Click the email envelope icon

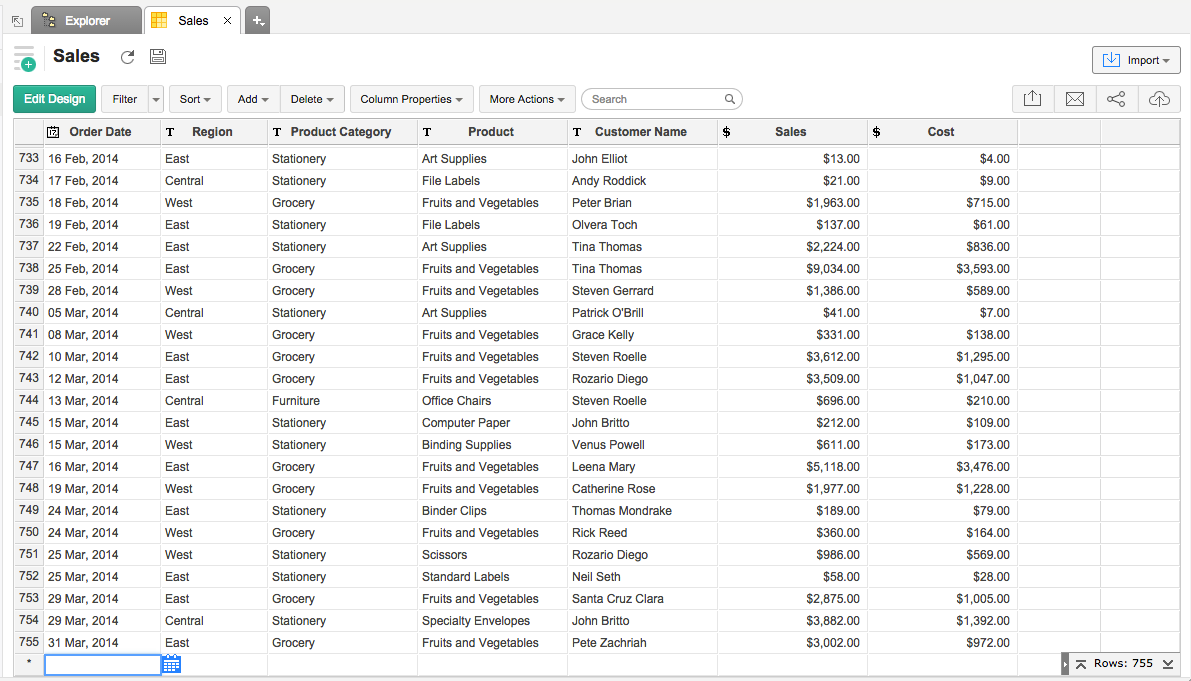pos(1075,99)
